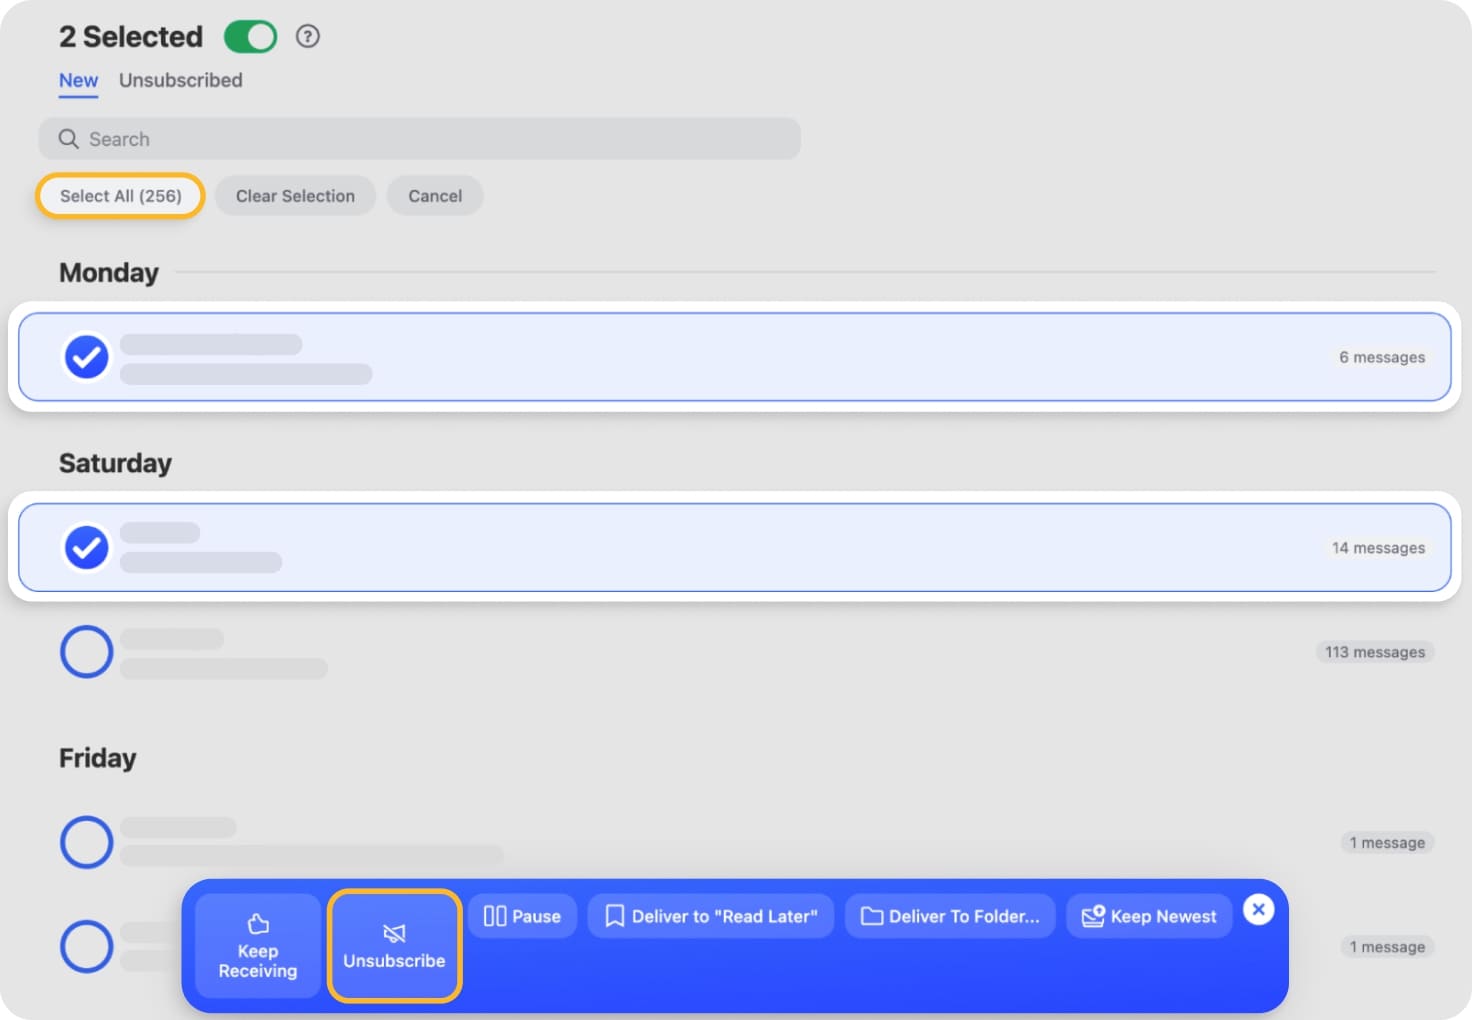Click the Unsubscribe muted-bell icon
1472x1020 pixels.
click(394, 930)
